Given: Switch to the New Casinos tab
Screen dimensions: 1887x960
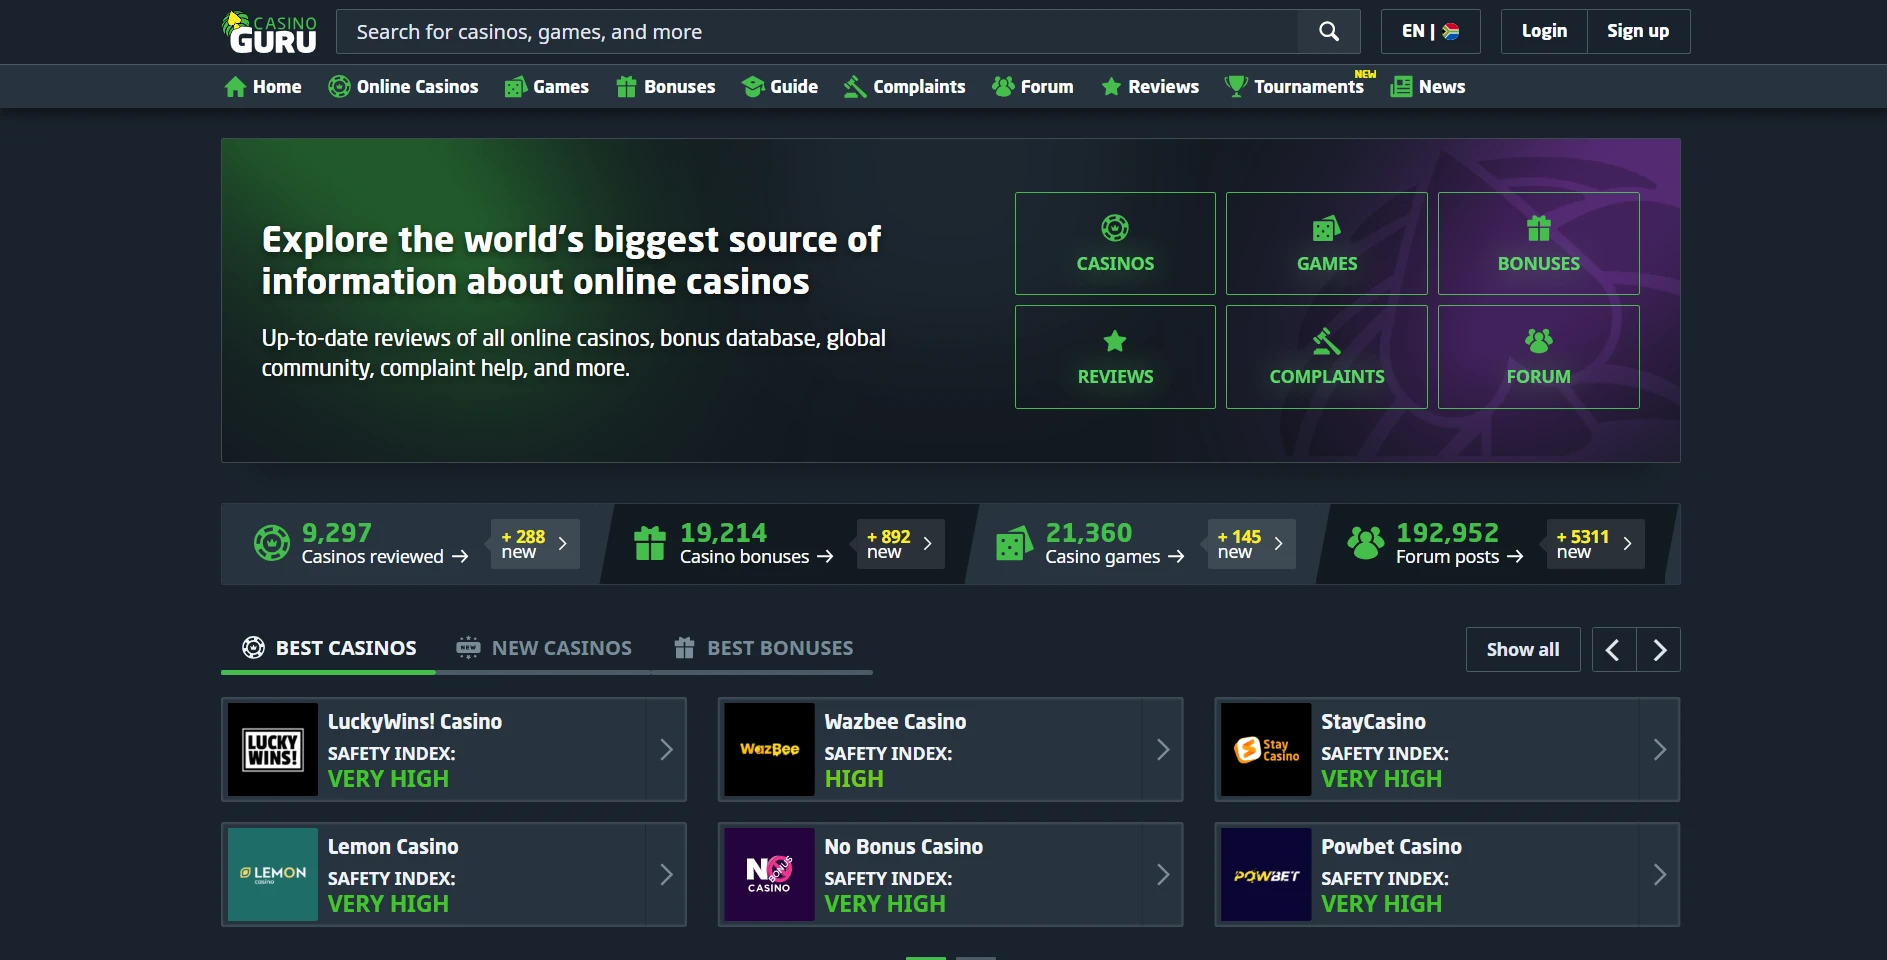Looking at the screenshot, I should pyautogui.click(x=544, y=648).
